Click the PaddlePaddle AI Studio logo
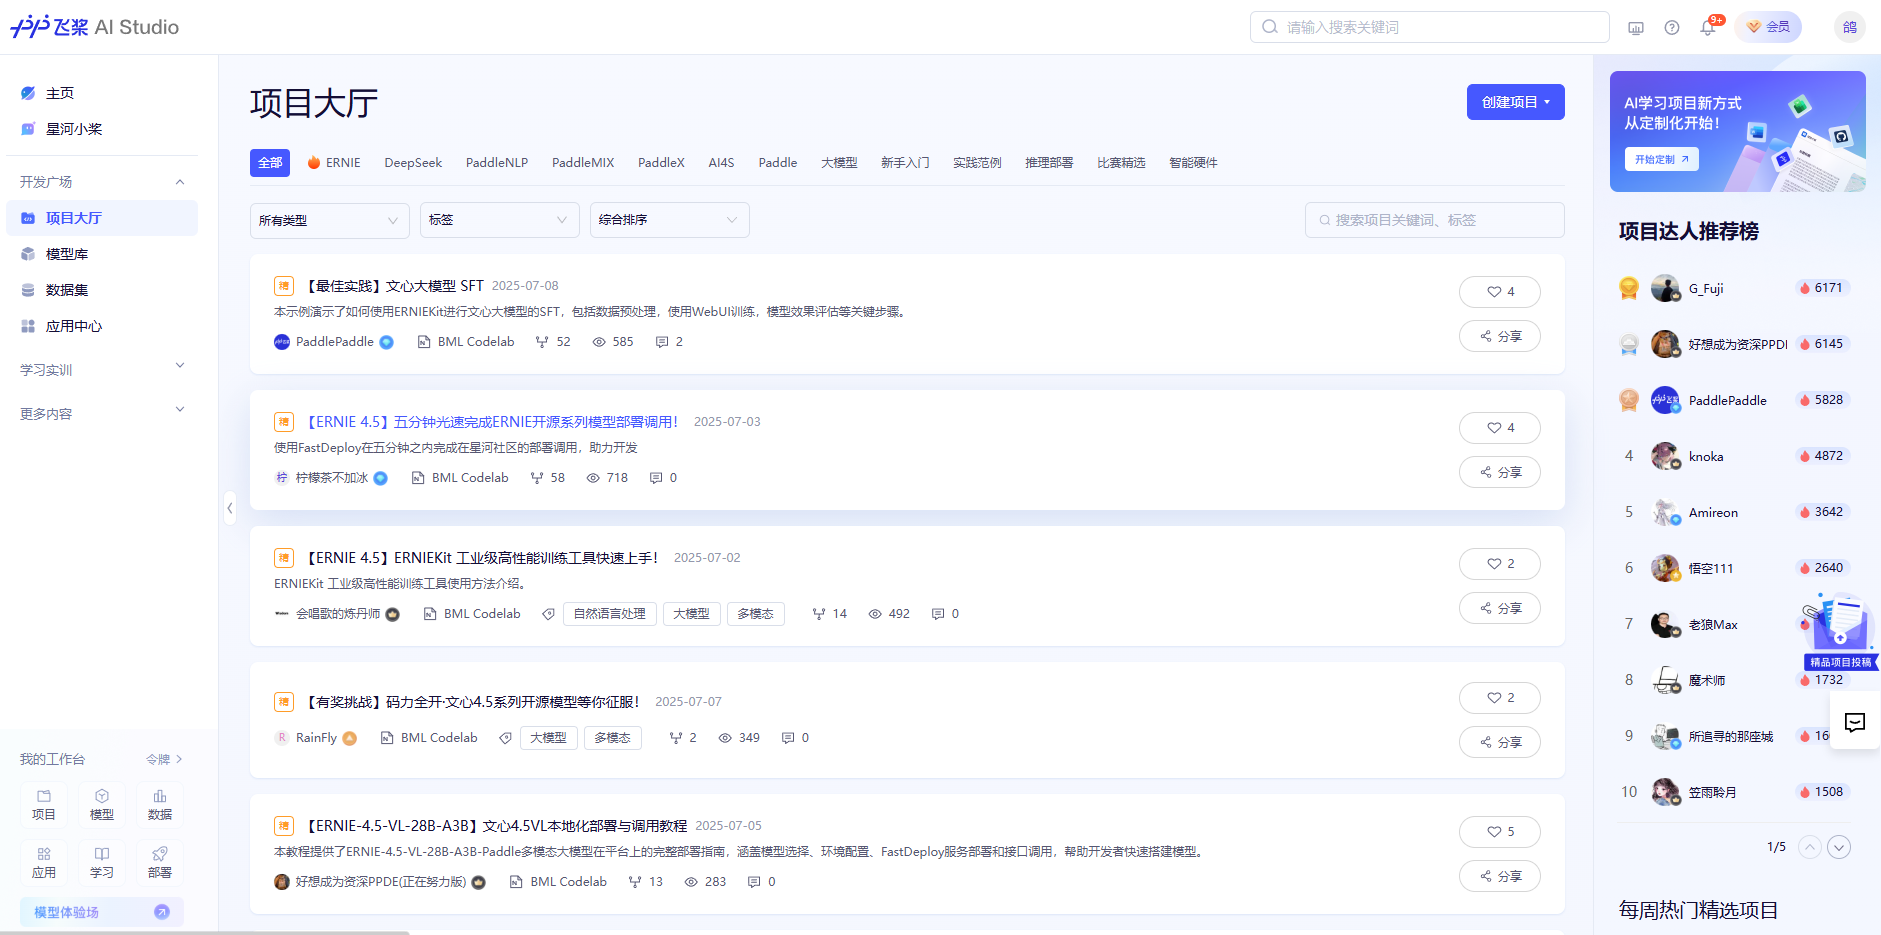 coord(95,27)
